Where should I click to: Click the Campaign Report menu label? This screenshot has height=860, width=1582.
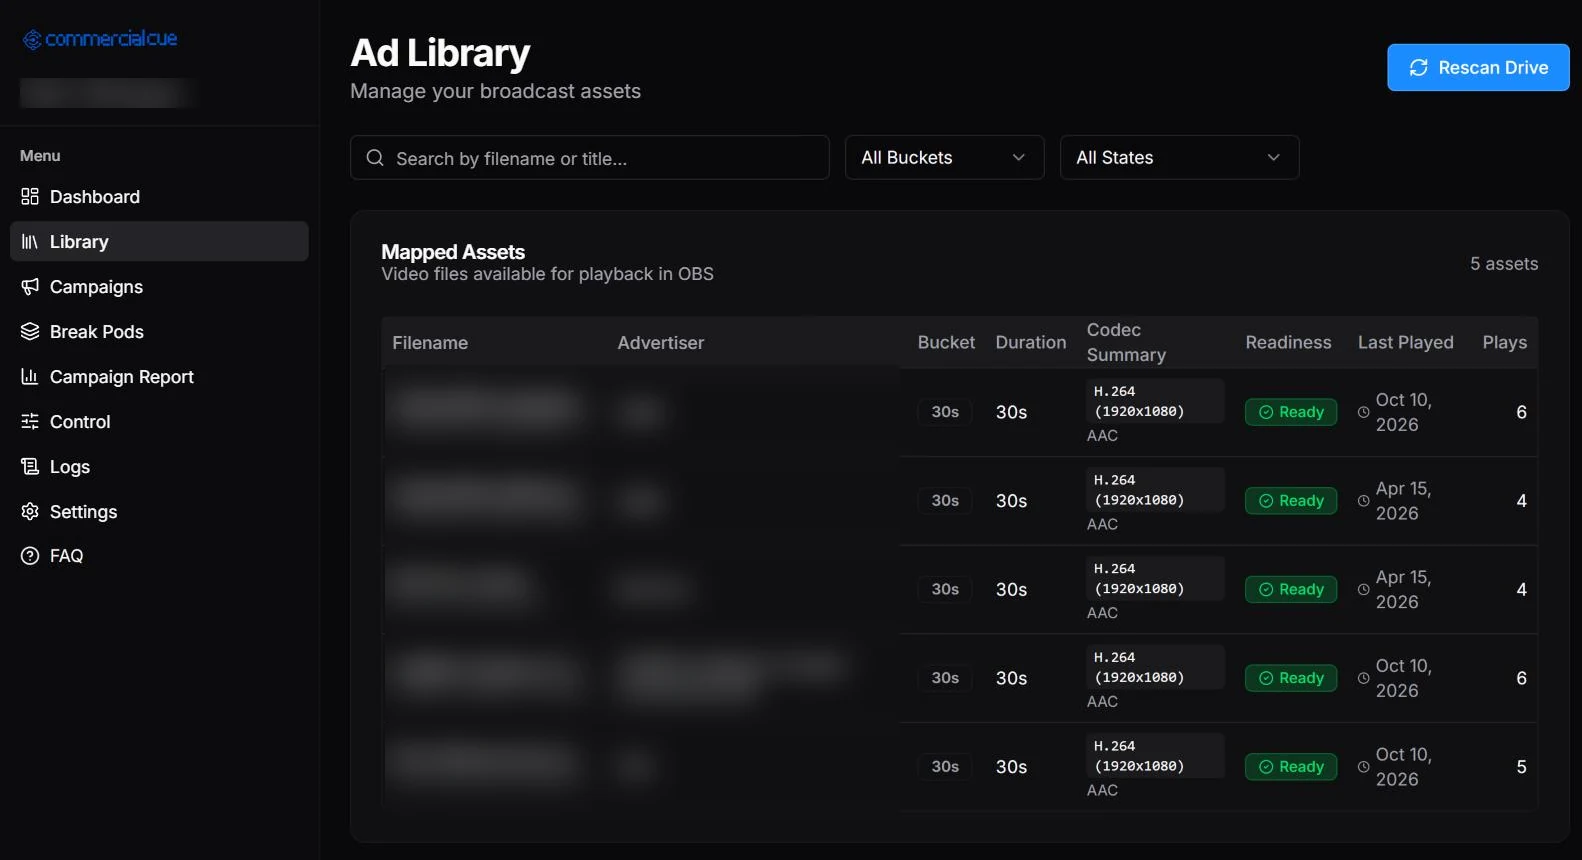[x=122, y=377]
